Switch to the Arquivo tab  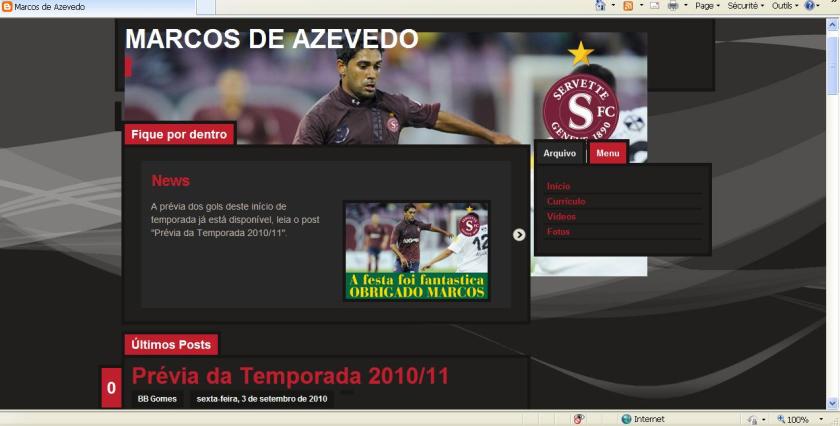[560, 153]
